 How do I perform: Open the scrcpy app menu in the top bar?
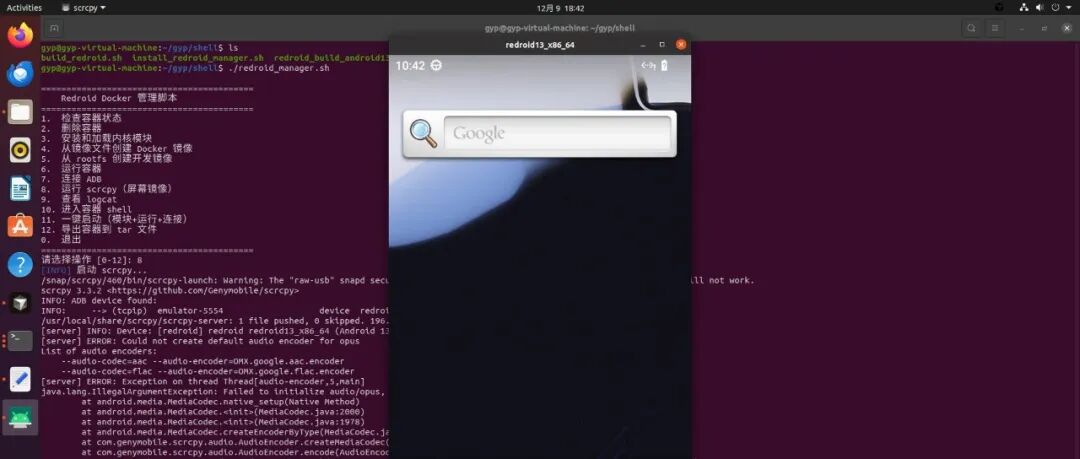[83, 8]
